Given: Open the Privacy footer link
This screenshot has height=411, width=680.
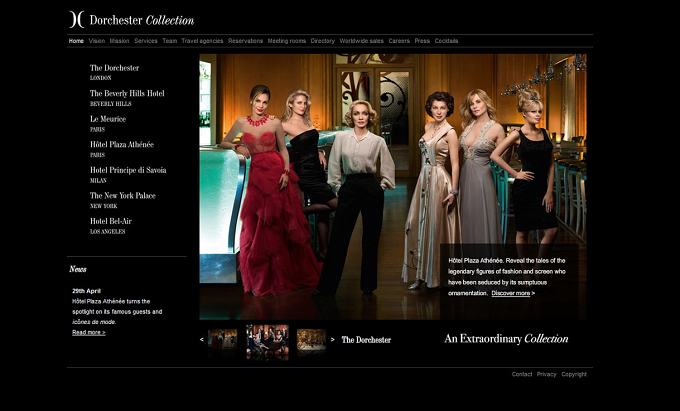Looking at the screenshot, I should point(546,374).
